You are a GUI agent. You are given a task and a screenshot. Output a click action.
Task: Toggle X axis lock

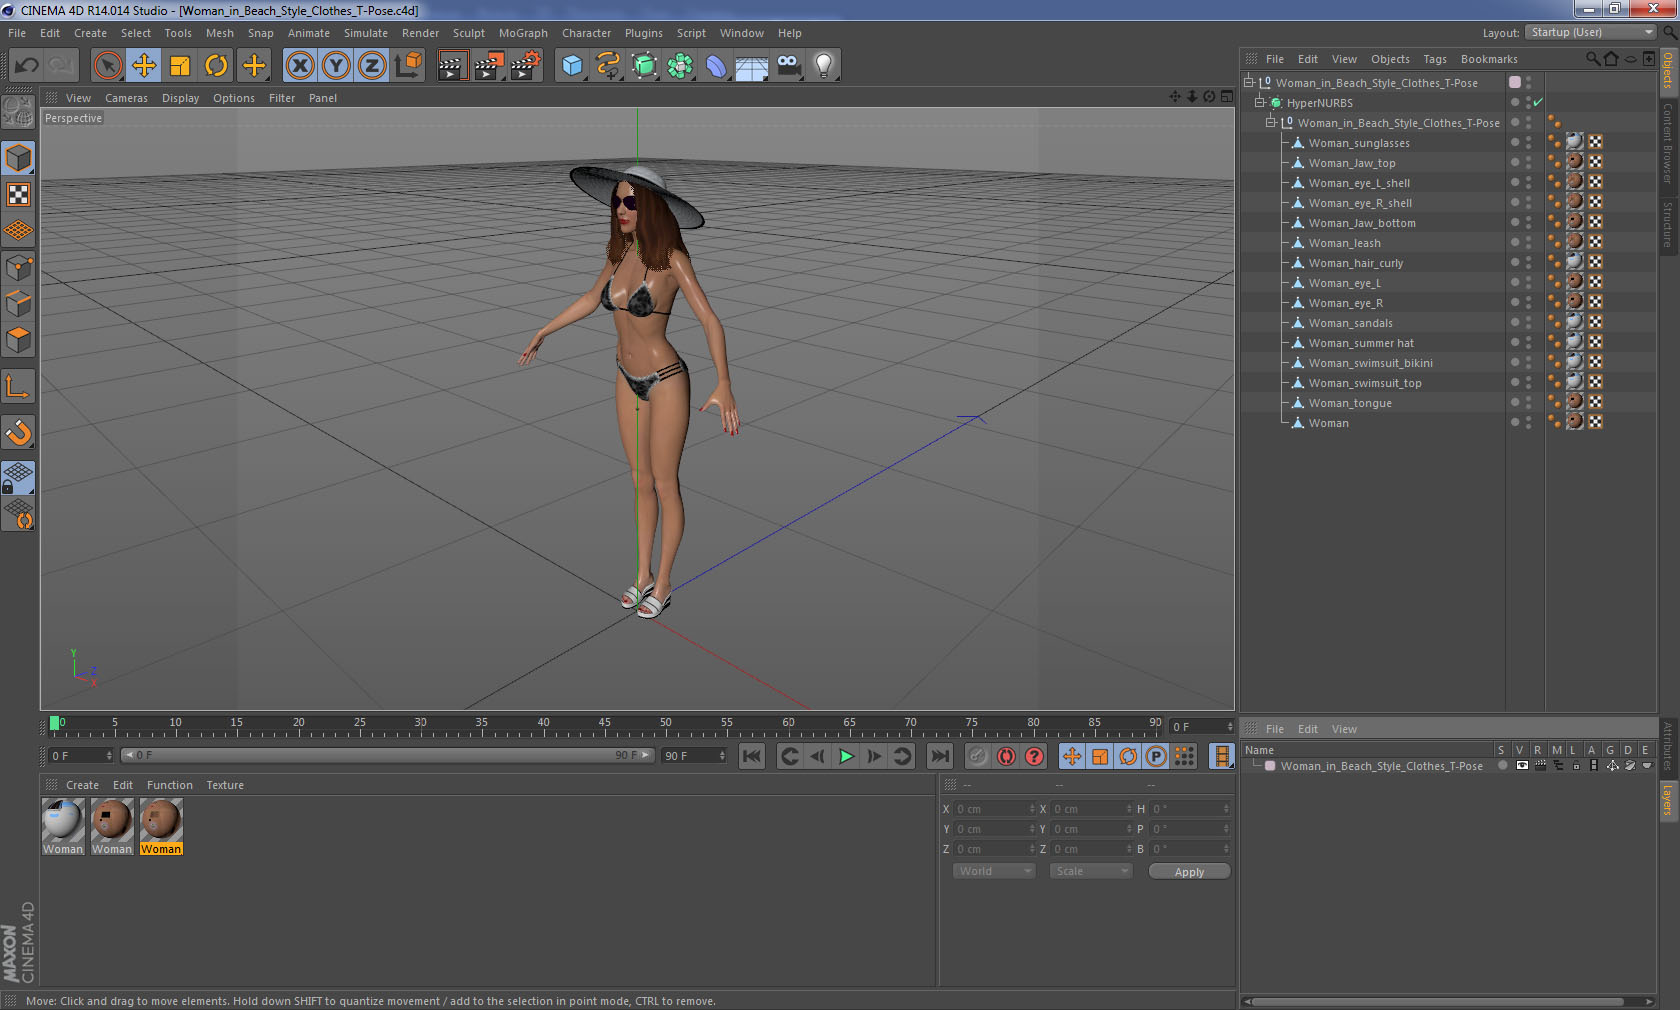pyautogui.click(x=300, y=66)
